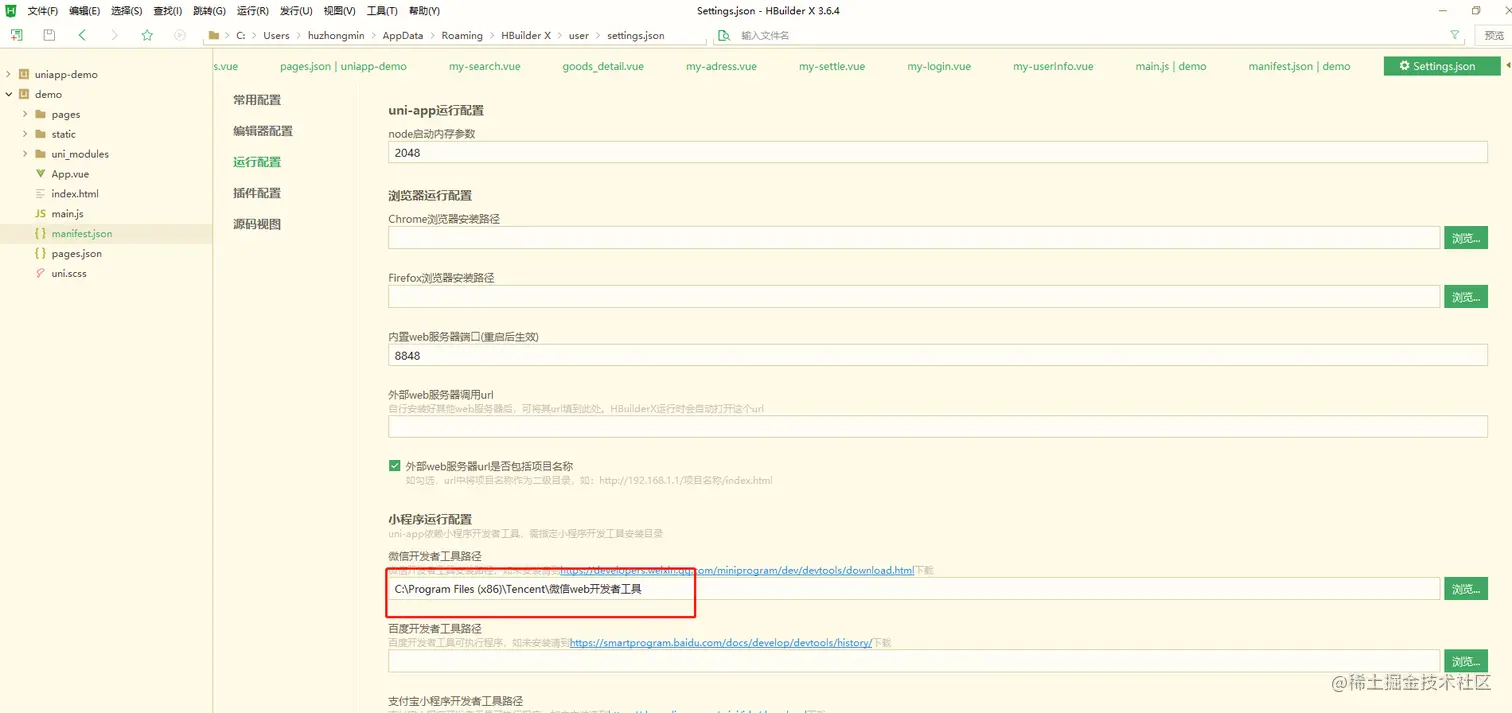Viewport: 1512px width, 713px height.
Task: Switch to my-search.vue tab
Action: click(485, 66)
